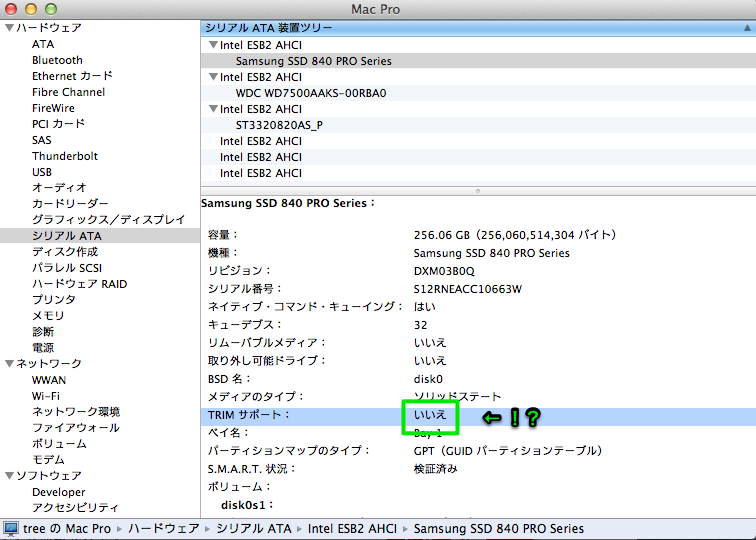This screenshot has width=756, height=540.
Task: Click queue depth value 32
Action: (x=420, y=325)
